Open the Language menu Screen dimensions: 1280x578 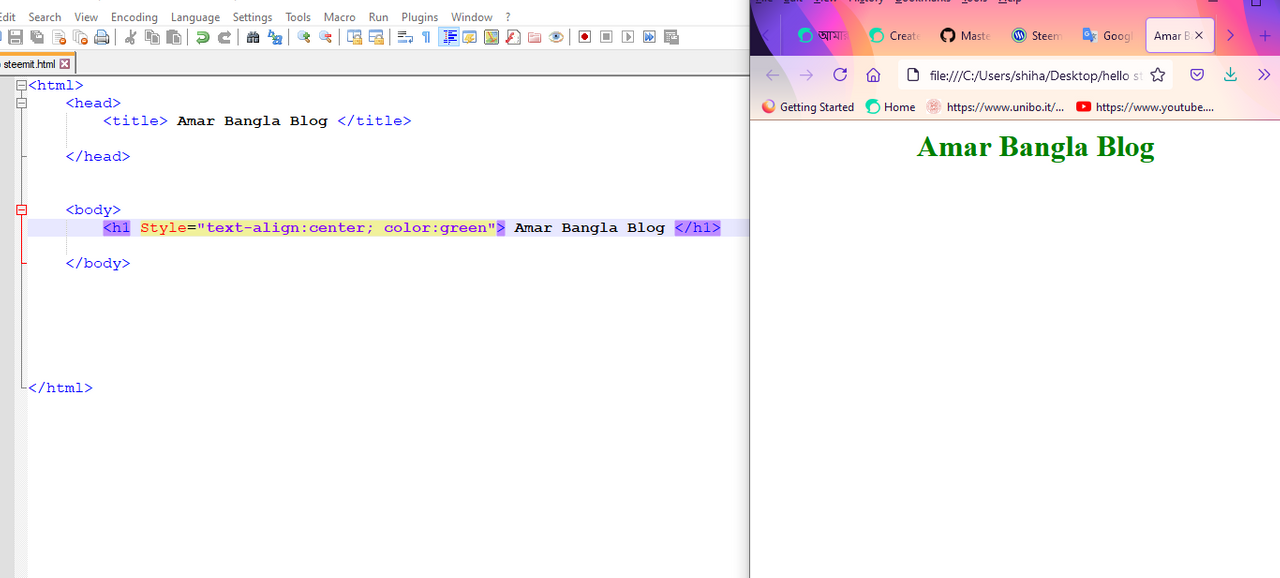(195, 17)
